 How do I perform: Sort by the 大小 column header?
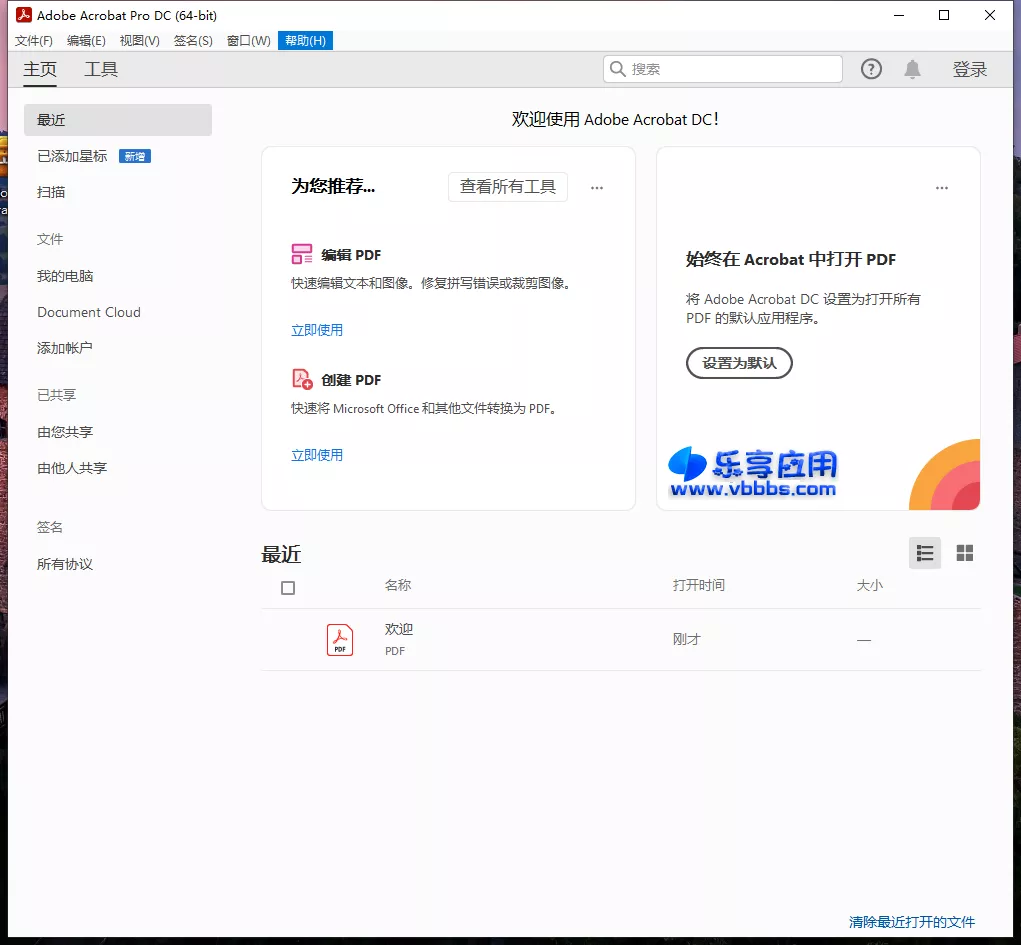869,585
